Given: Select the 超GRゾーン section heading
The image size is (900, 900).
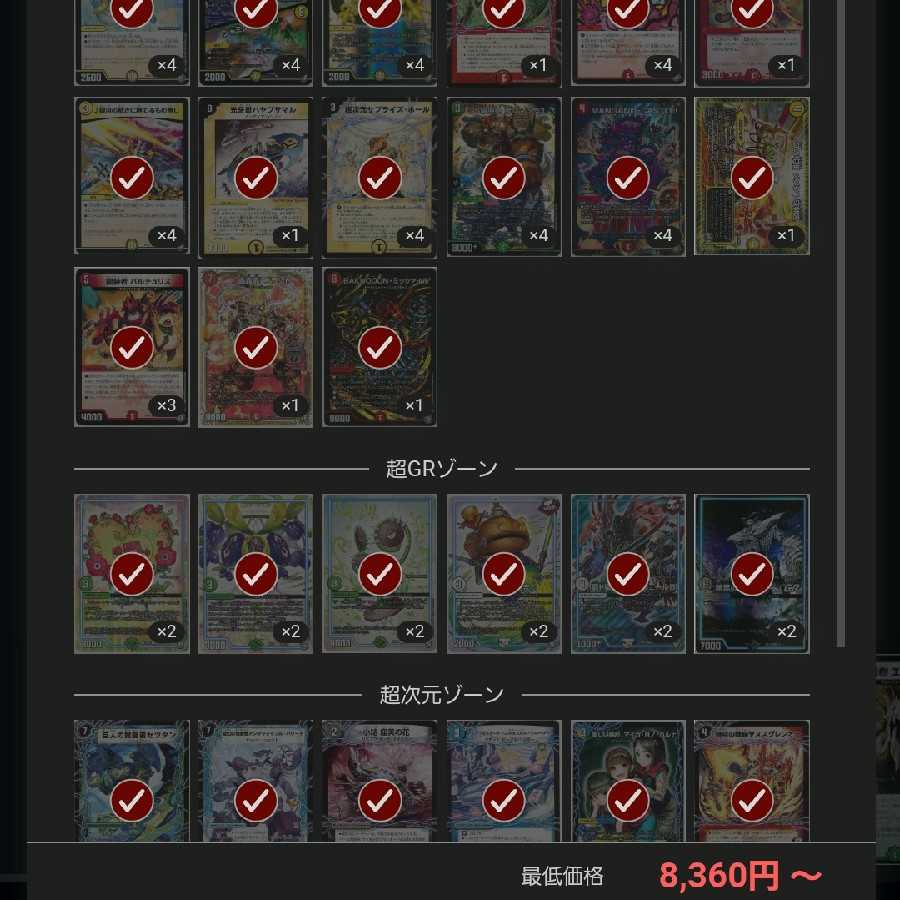Looking at the screenshot, I should point(441,468).
